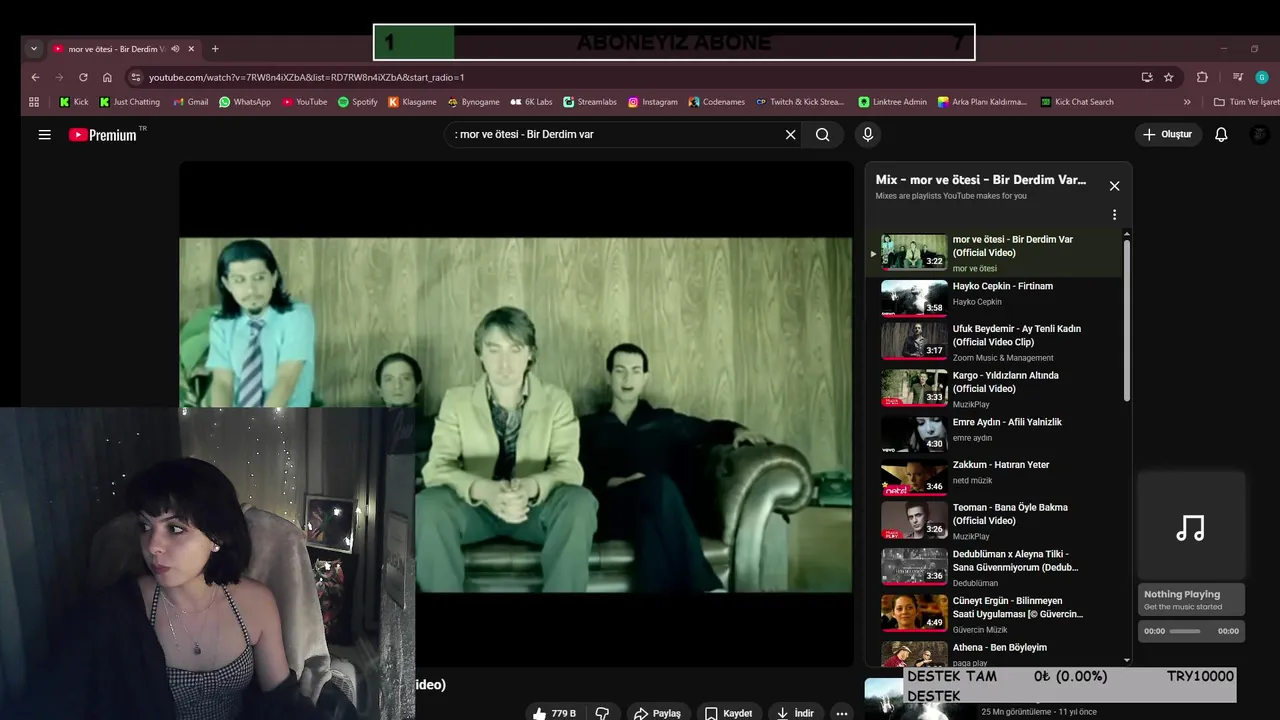
Task: Open the Gmail bookmark
Action: coord(190,102)
